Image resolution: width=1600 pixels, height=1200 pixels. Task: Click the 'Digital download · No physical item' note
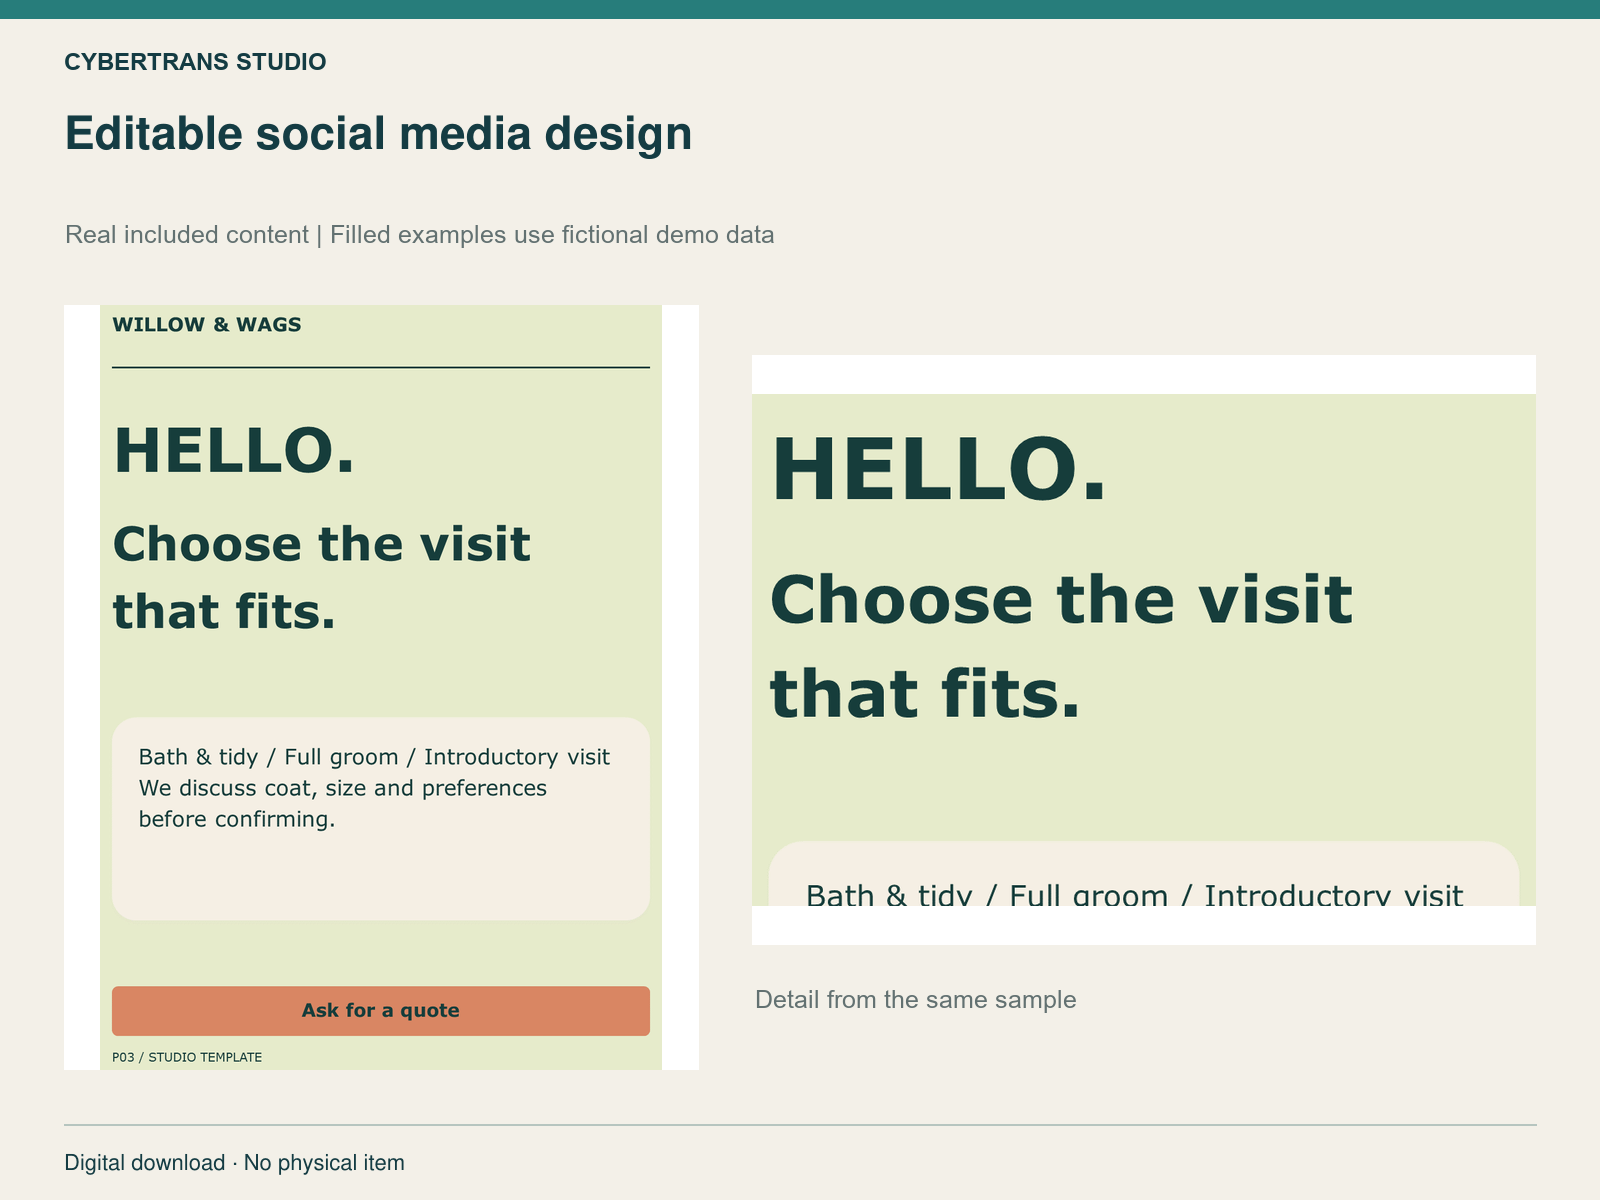click(234, 1163)
